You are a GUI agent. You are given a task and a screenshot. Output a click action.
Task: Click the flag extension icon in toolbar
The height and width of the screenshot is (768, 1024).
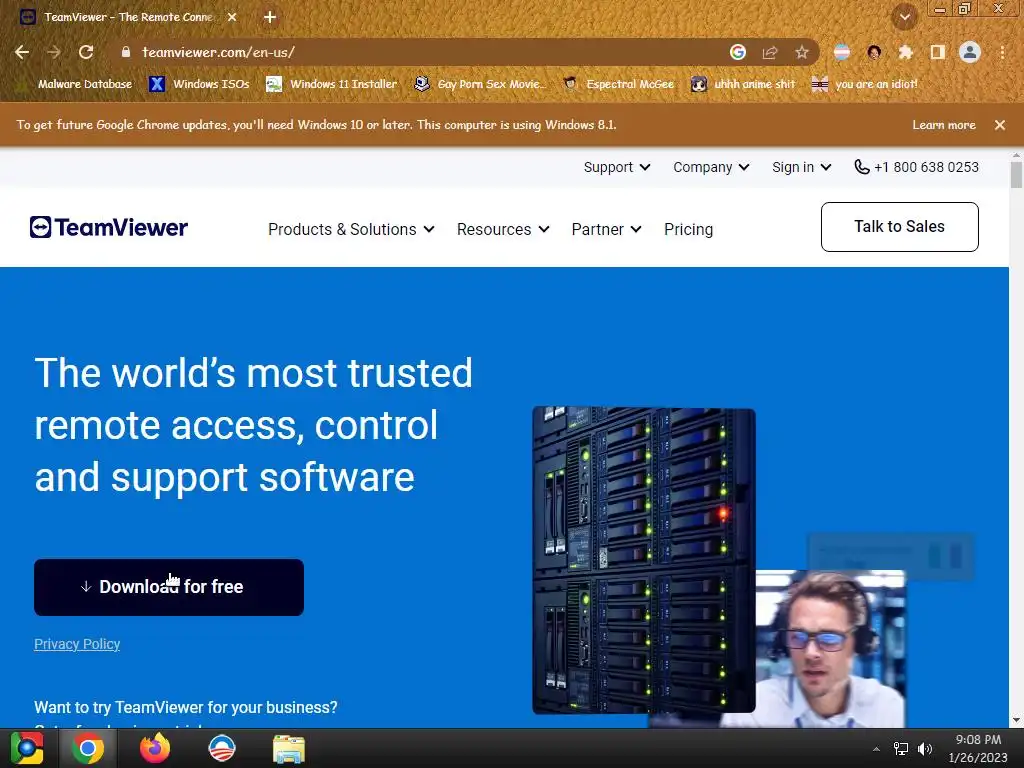pyautogui.click(x=842, y=52)
